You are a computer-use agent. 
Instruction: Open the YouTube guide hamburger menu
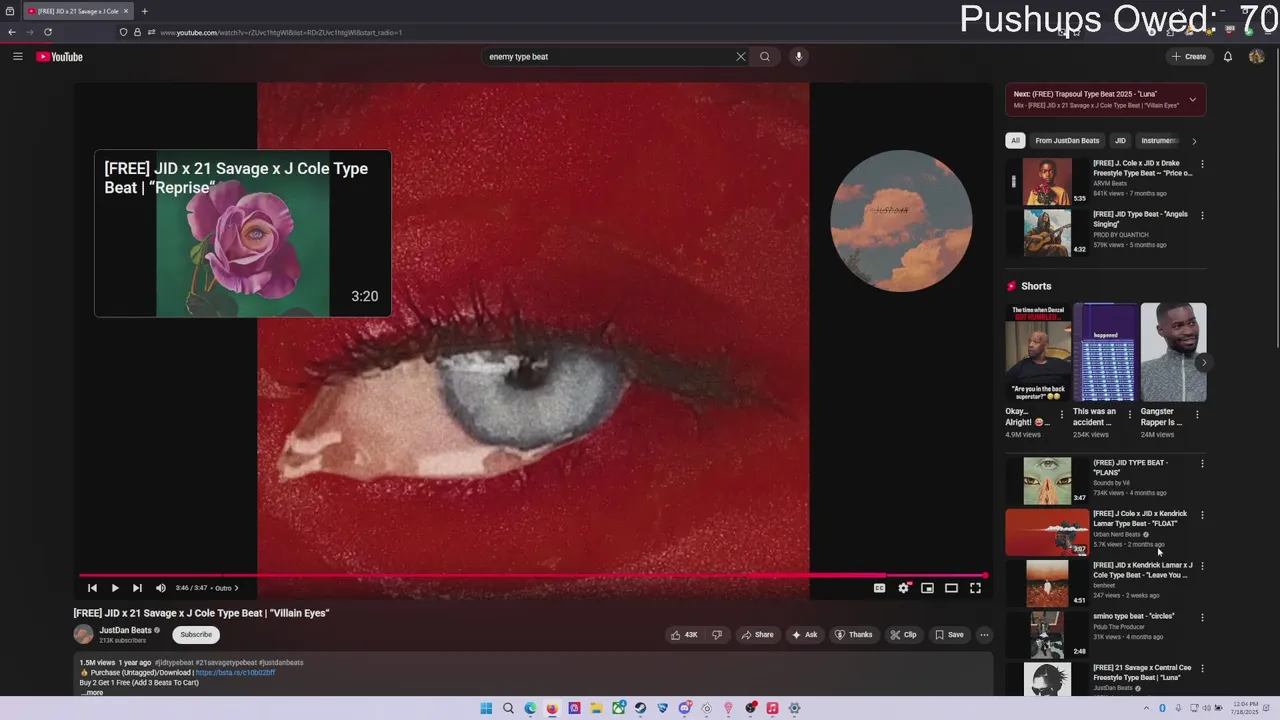point(17,57)
